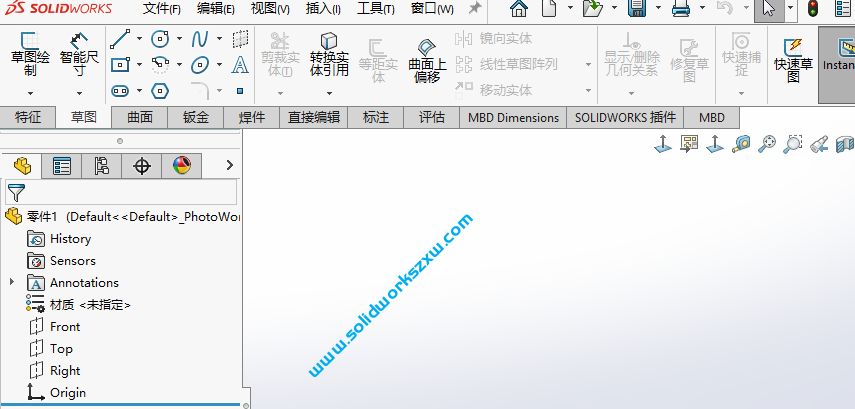This screenshot has width=855, height=409.
Task: Open the Spline tool dropdown arrow
Action: pyautogui.click(x=219, y=39)
